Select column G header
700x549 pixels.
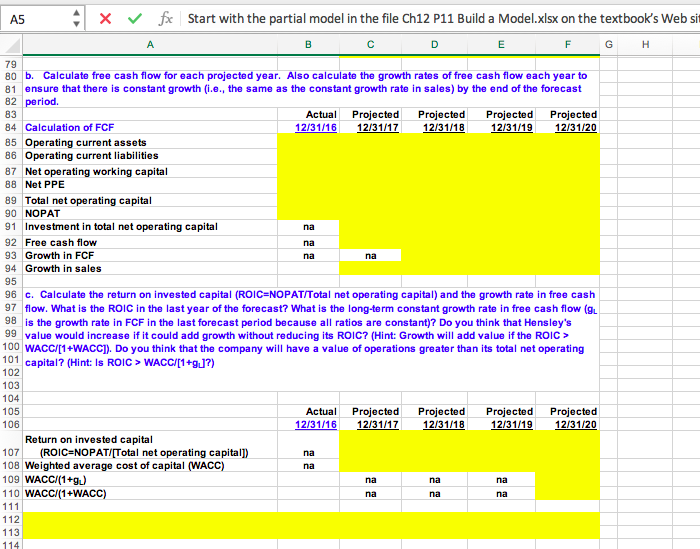tap(608, 45)
